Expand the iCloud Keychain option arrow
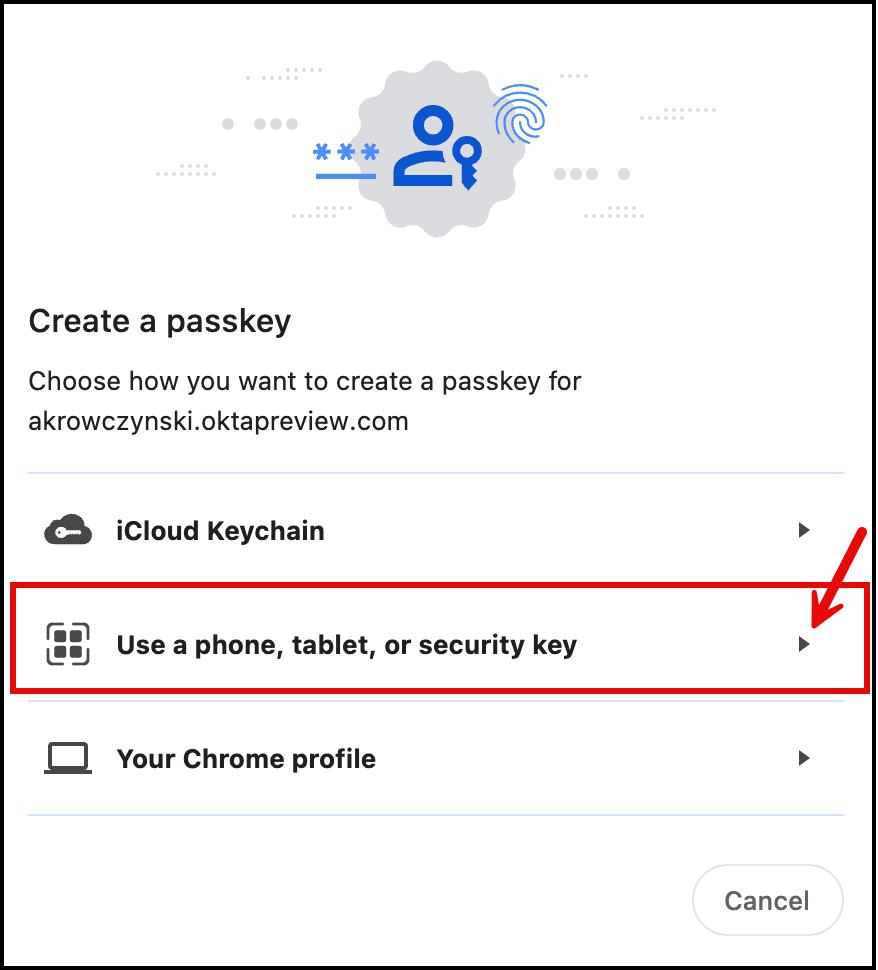 tap(803, 530)
